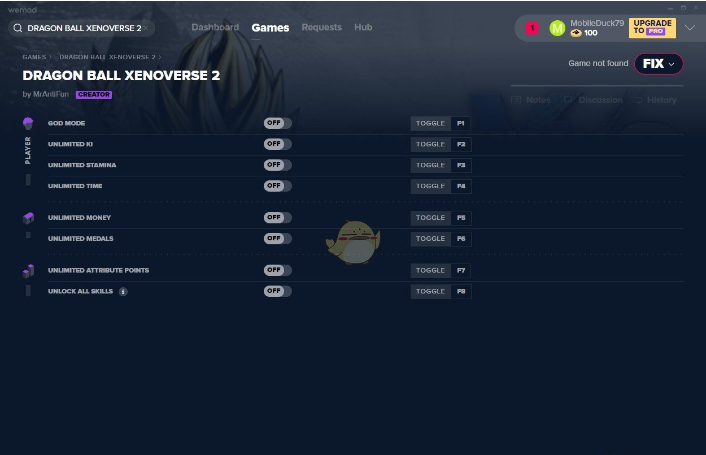This screenshot has width=706, height=455.
Task: Toggle Unlimited Ki switch
Action: pos(277,144)
